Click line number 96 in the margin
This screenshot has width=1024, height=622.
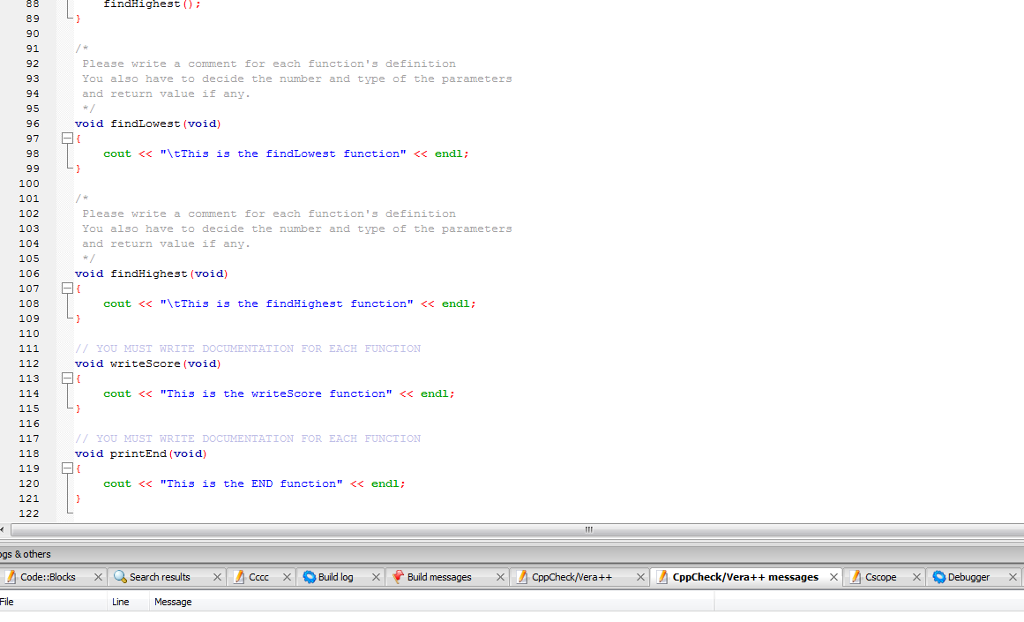pyautogui.click(x=33, y=123)
